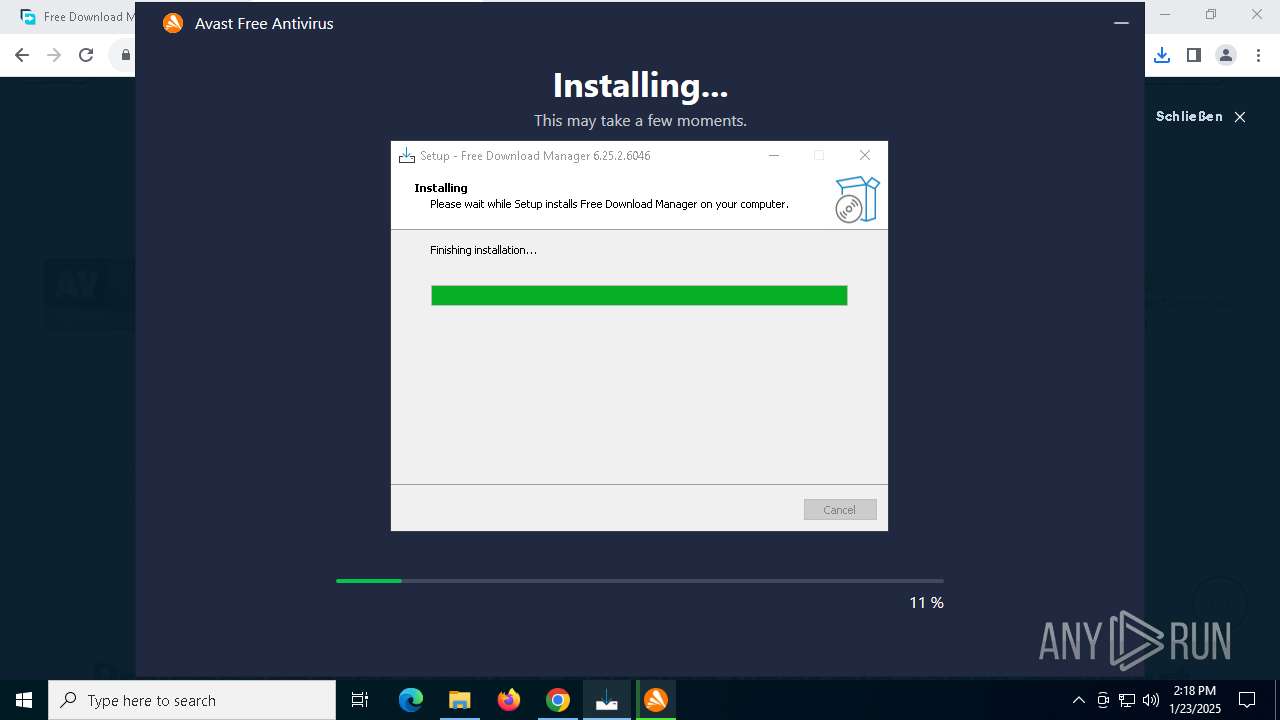This screenshot has width=1280, height=720.
Task: Reload the browser page
Action: (86, 55)
